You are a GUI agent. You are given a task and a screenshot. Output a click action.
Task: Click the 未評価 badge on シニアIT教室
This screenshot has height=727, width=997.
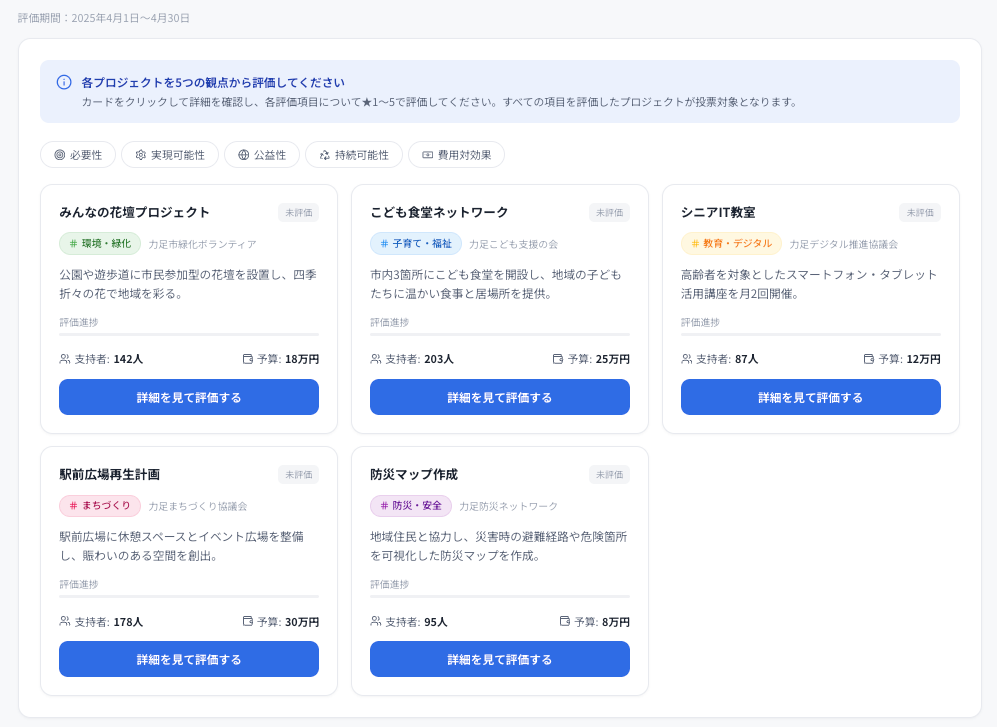pyautogui.click(x=920, y=212)
